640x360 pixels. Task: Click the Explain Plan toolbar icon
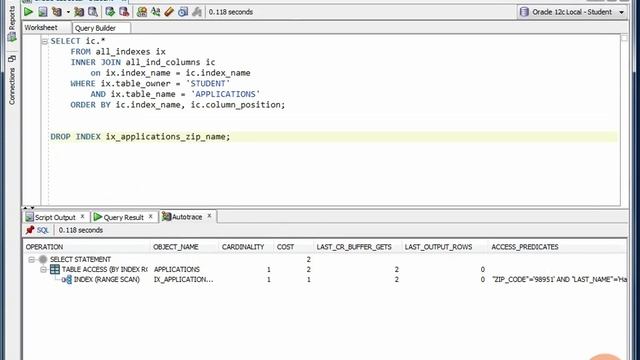pyautogui.click(x=79, y=12)
